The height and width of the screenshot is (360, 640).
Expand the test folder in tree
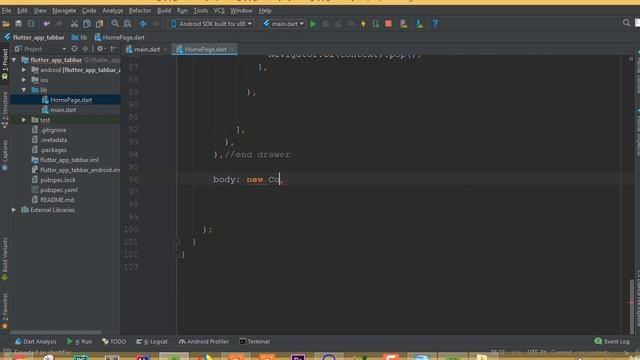tap(24, 120)
